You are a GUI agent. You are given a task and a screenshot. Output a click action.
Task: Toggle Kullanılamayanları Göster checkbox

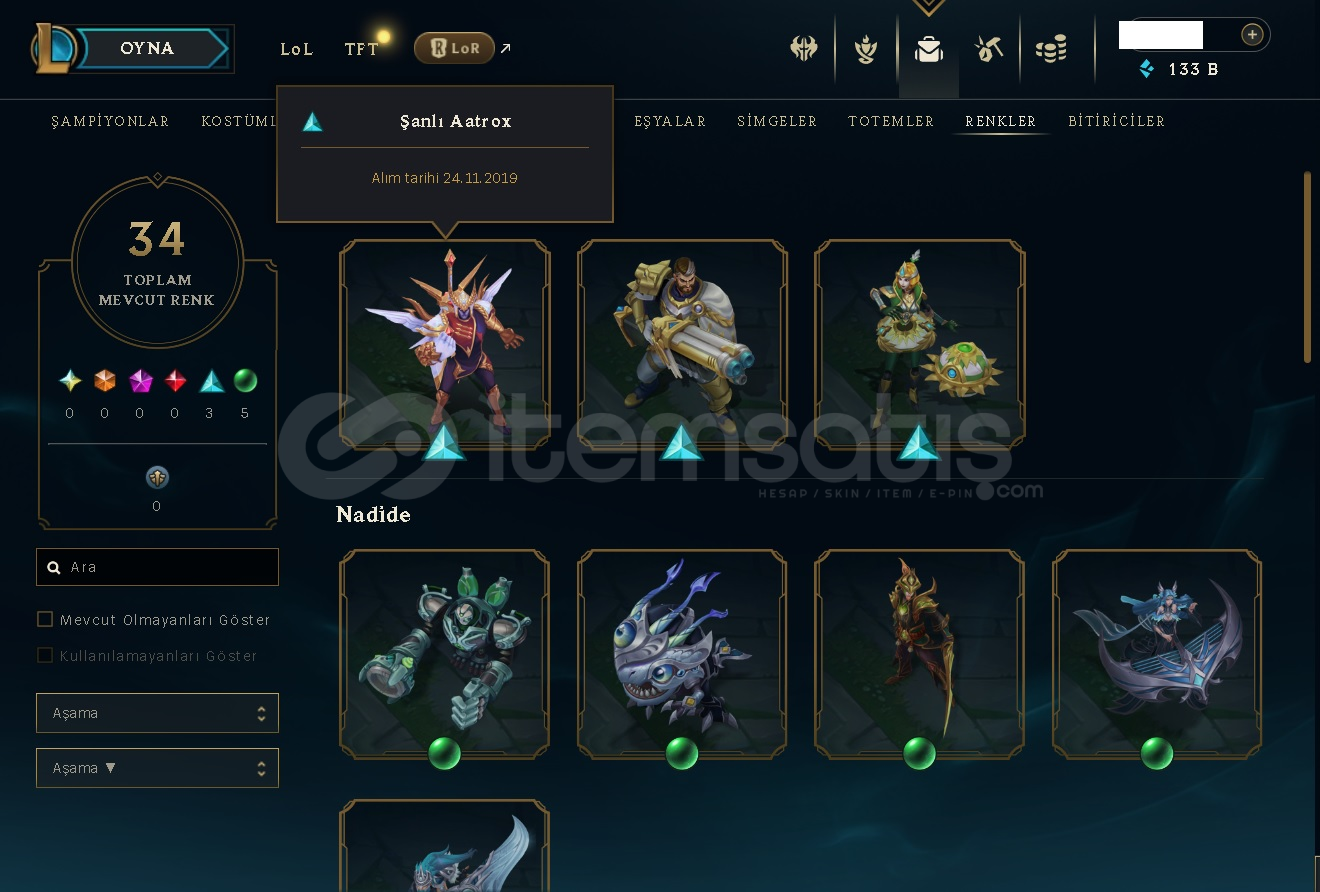coord(45,655)
